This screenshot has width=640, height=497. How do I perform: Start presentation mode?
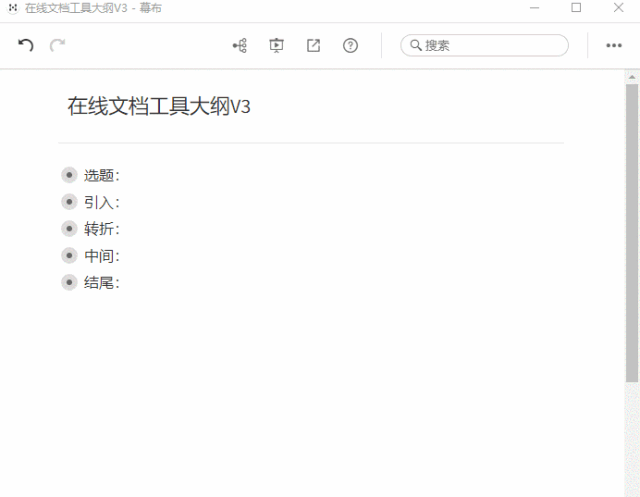pos(276,45)
